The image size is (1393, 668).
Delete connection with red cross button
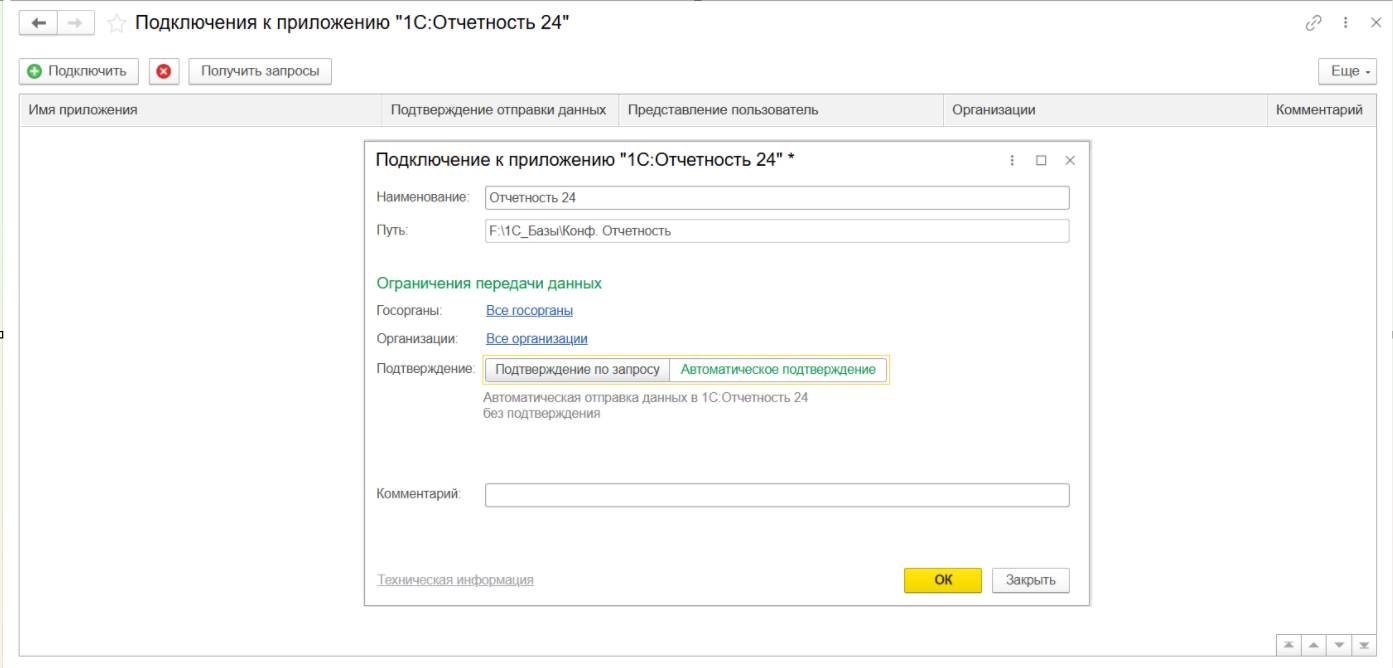(x=164, y=71)
